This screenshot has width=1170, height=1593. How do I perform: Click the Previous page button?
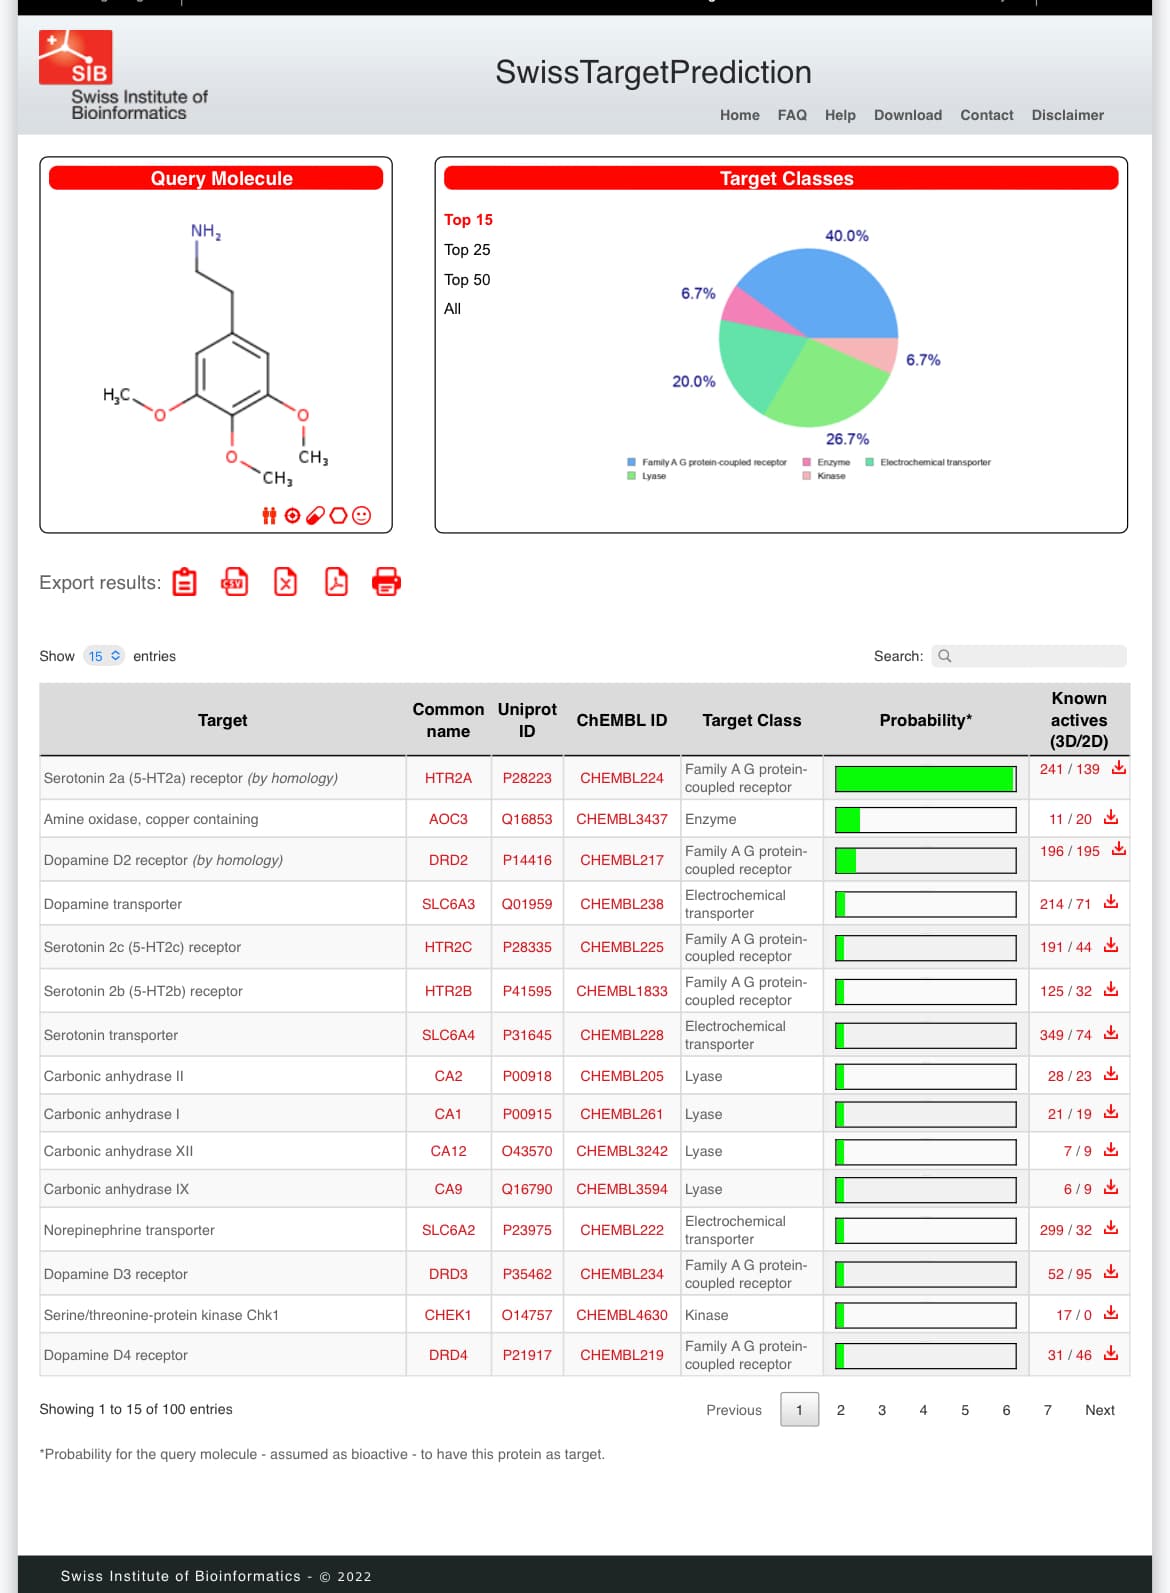click(734, 1410)
